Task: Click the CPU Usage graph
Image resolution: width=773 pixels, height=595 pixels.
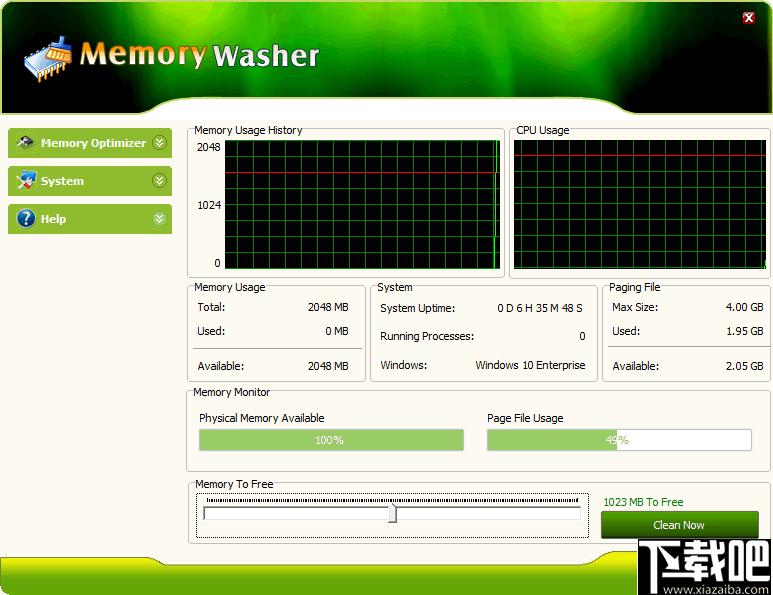Action: pos(640,205)
